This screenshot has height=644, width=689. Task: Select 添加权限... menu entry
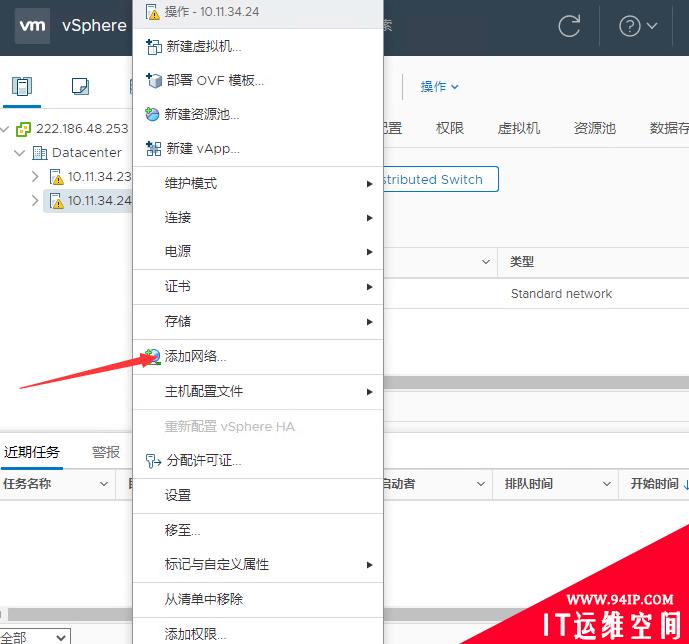[x=258, y=633]
